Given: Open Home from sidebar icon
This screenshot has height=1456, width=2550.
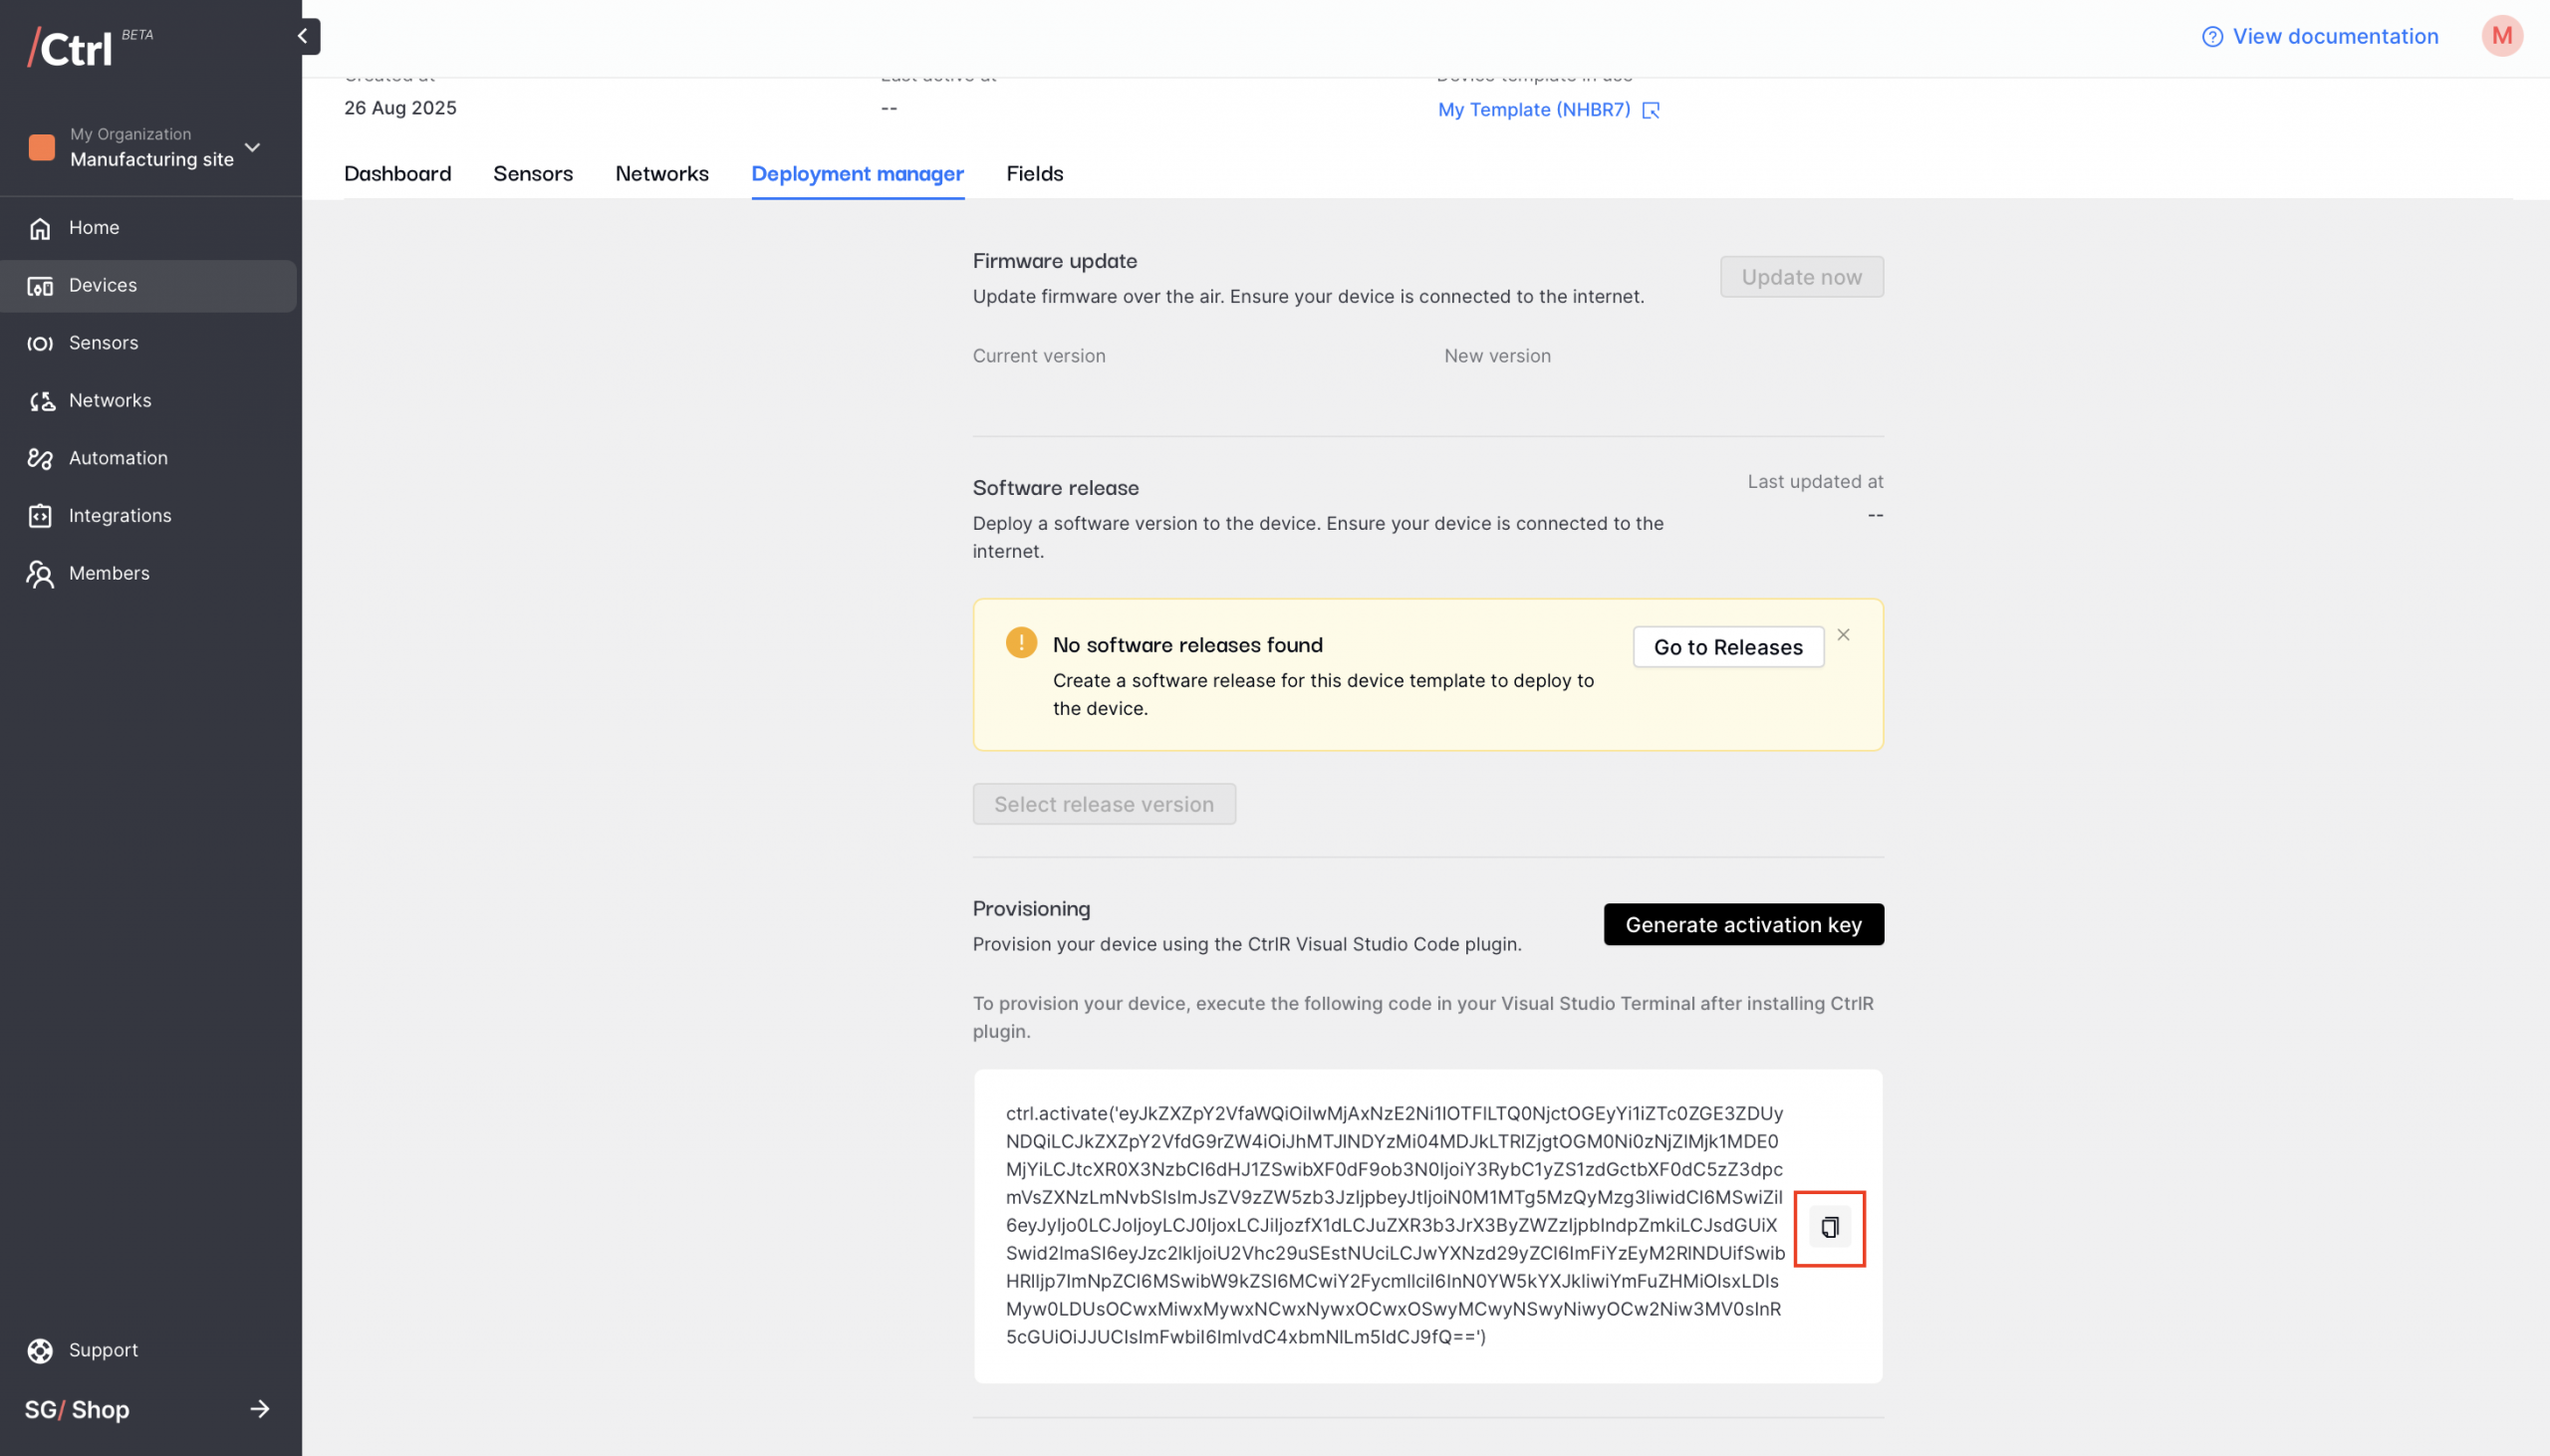Looking at the screenshot, I should [40, 228].
